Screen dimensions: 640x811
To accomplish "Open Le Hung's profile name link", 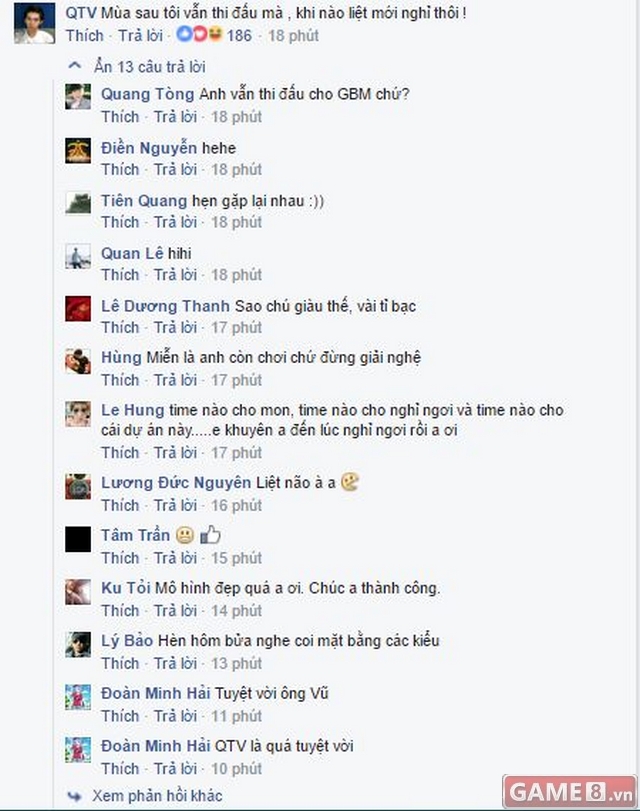I will tap(132, 410).
